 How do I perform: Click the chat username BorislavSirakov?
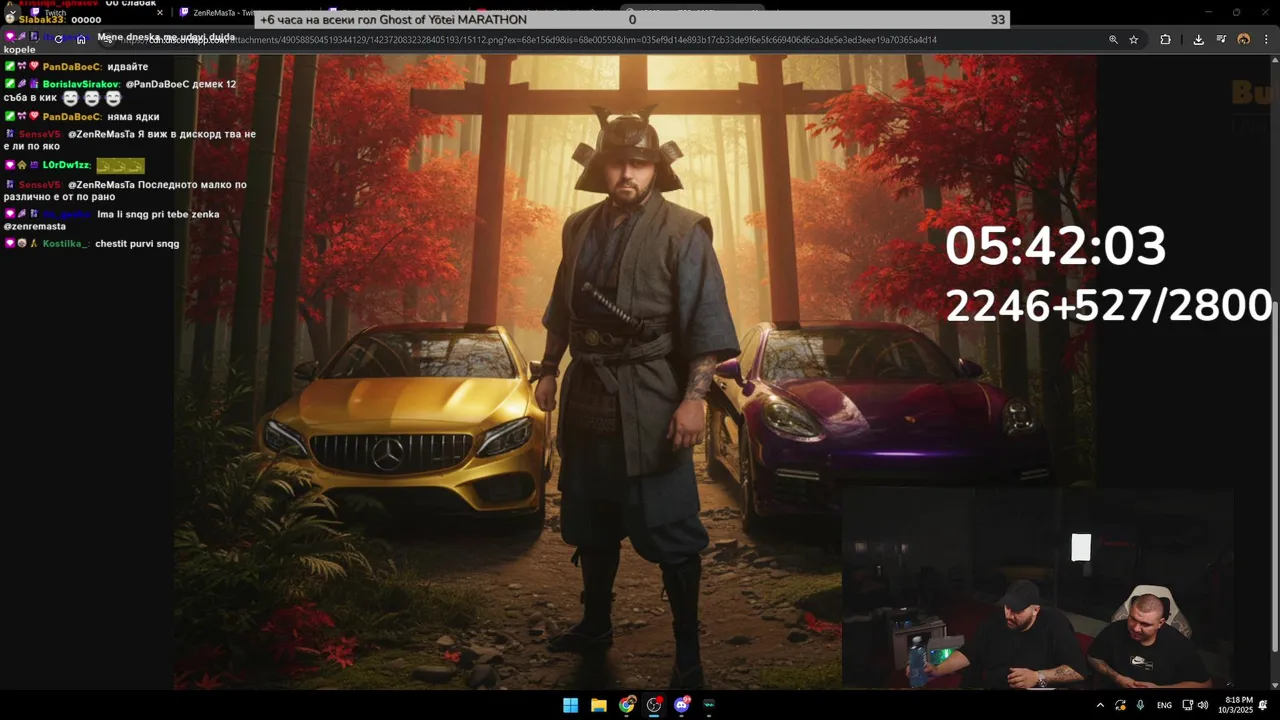82,85
